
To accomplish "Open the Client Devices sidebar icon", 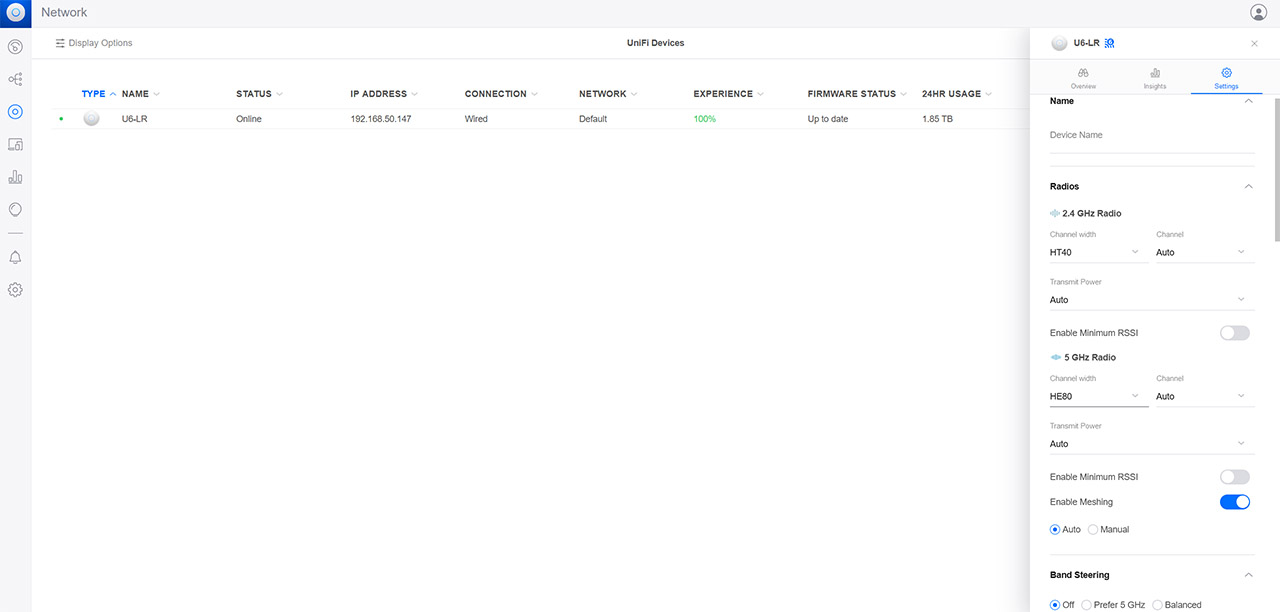I will point(15,144).
